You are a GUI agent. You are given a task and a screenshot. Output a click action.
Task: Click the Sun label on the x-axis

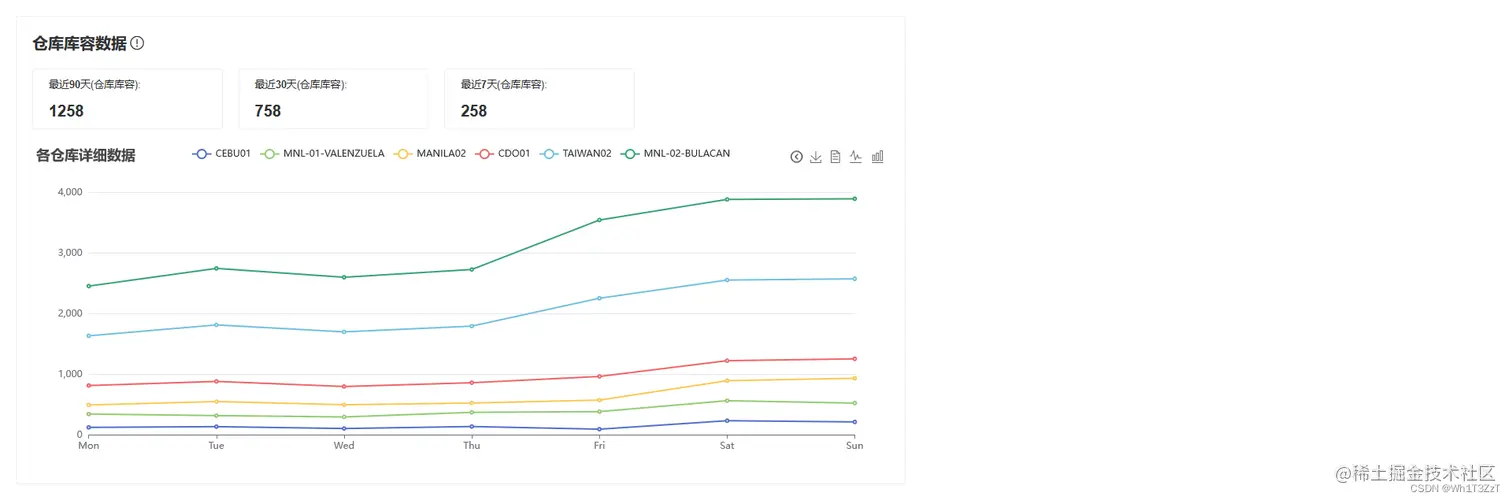pyautogui.click(x=855, y=446)
